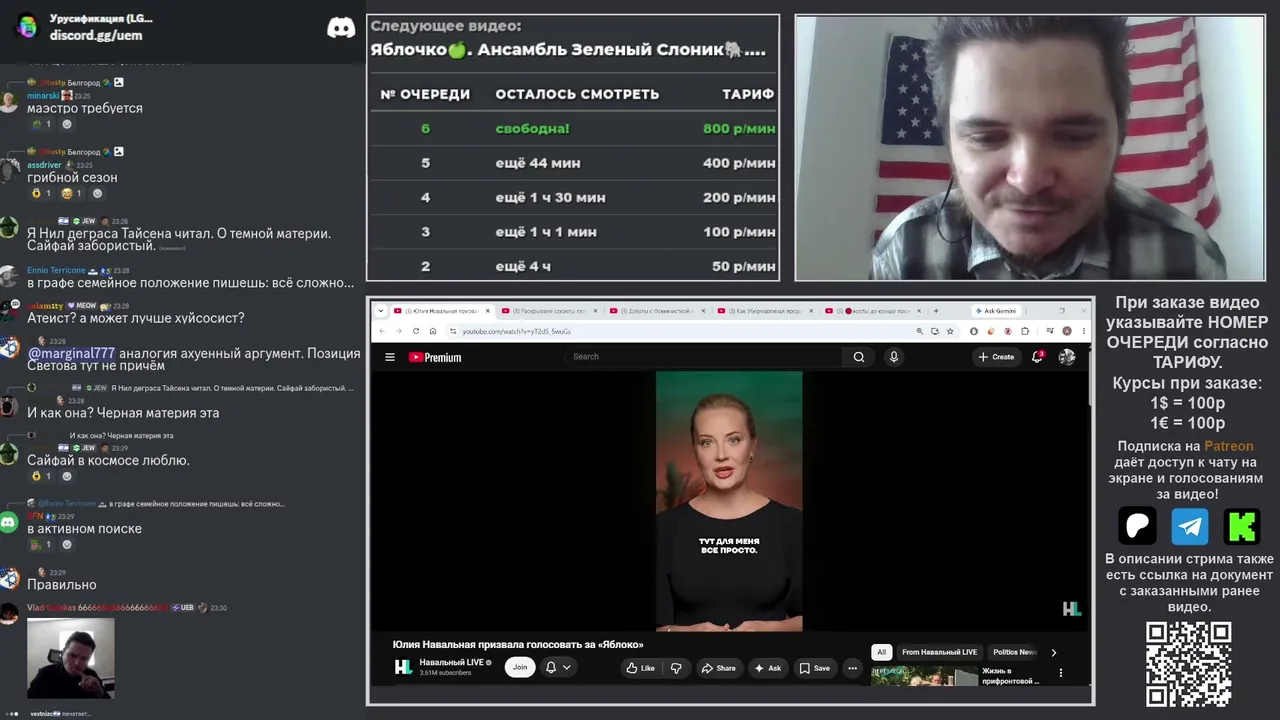
Task: Switch to the Юлия Навальная browser tab
Action: point(441,311)
